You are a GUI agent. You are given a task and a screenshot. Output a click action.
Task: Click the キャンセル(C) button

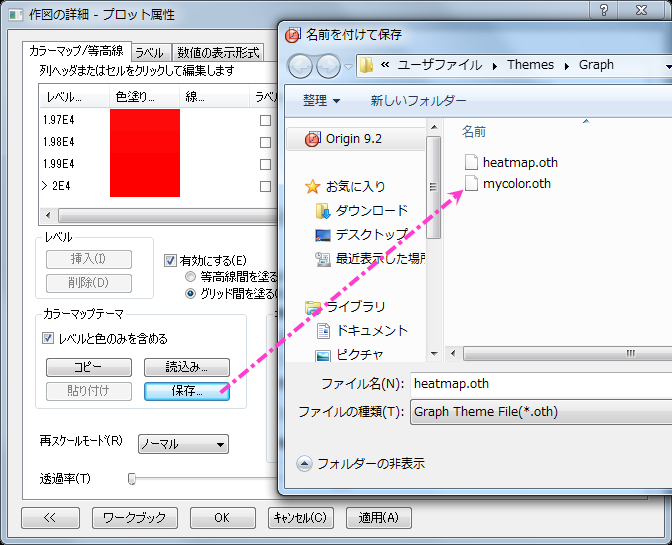[x=300, y=518]
